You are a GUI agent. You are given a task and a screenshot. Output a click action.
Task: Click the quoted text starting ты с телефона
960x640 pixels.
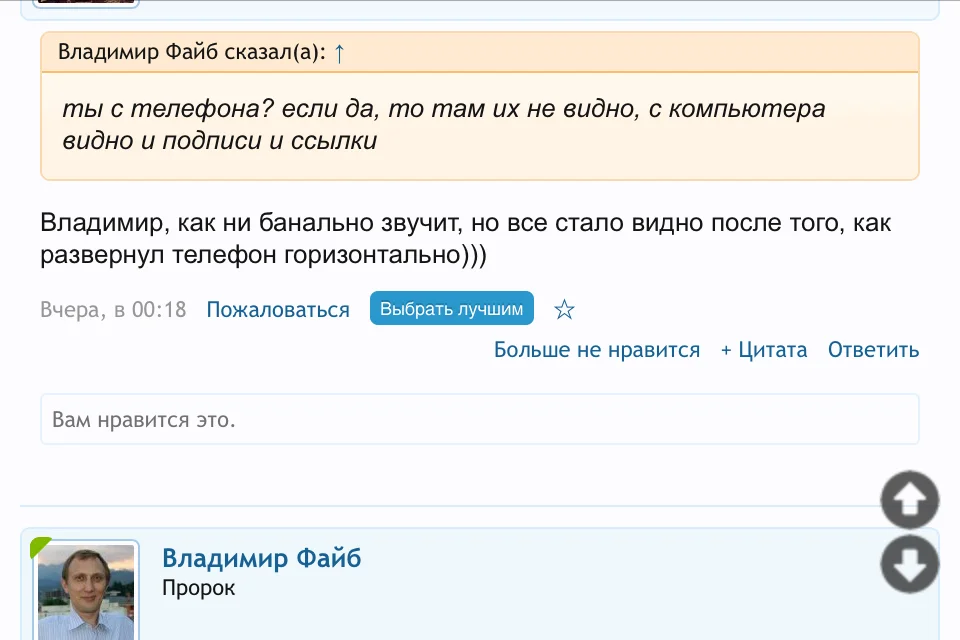444,124
